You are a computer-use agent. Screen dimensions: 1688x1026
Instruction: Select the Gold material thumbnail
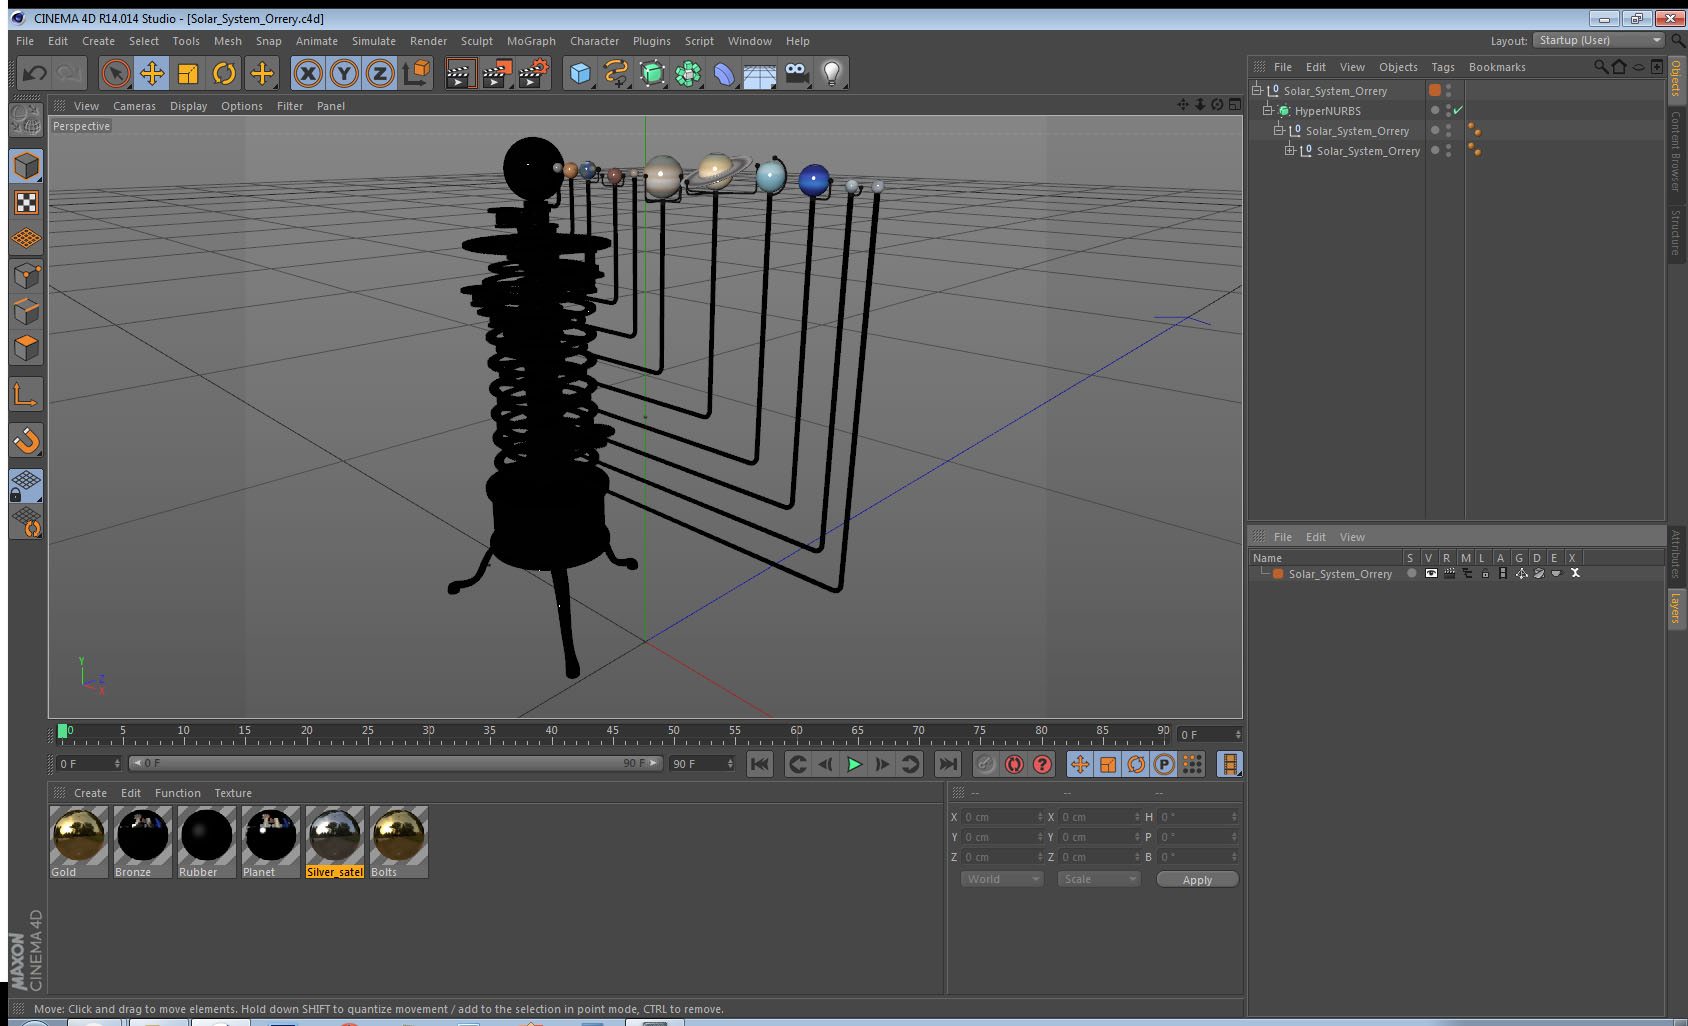[79, 836]
